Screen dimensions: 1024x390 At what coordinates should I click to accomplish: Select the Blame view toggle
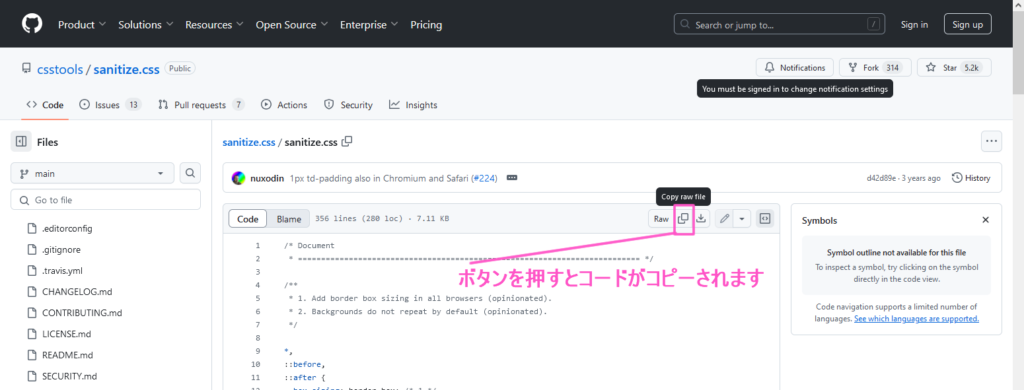click(289, 219)
